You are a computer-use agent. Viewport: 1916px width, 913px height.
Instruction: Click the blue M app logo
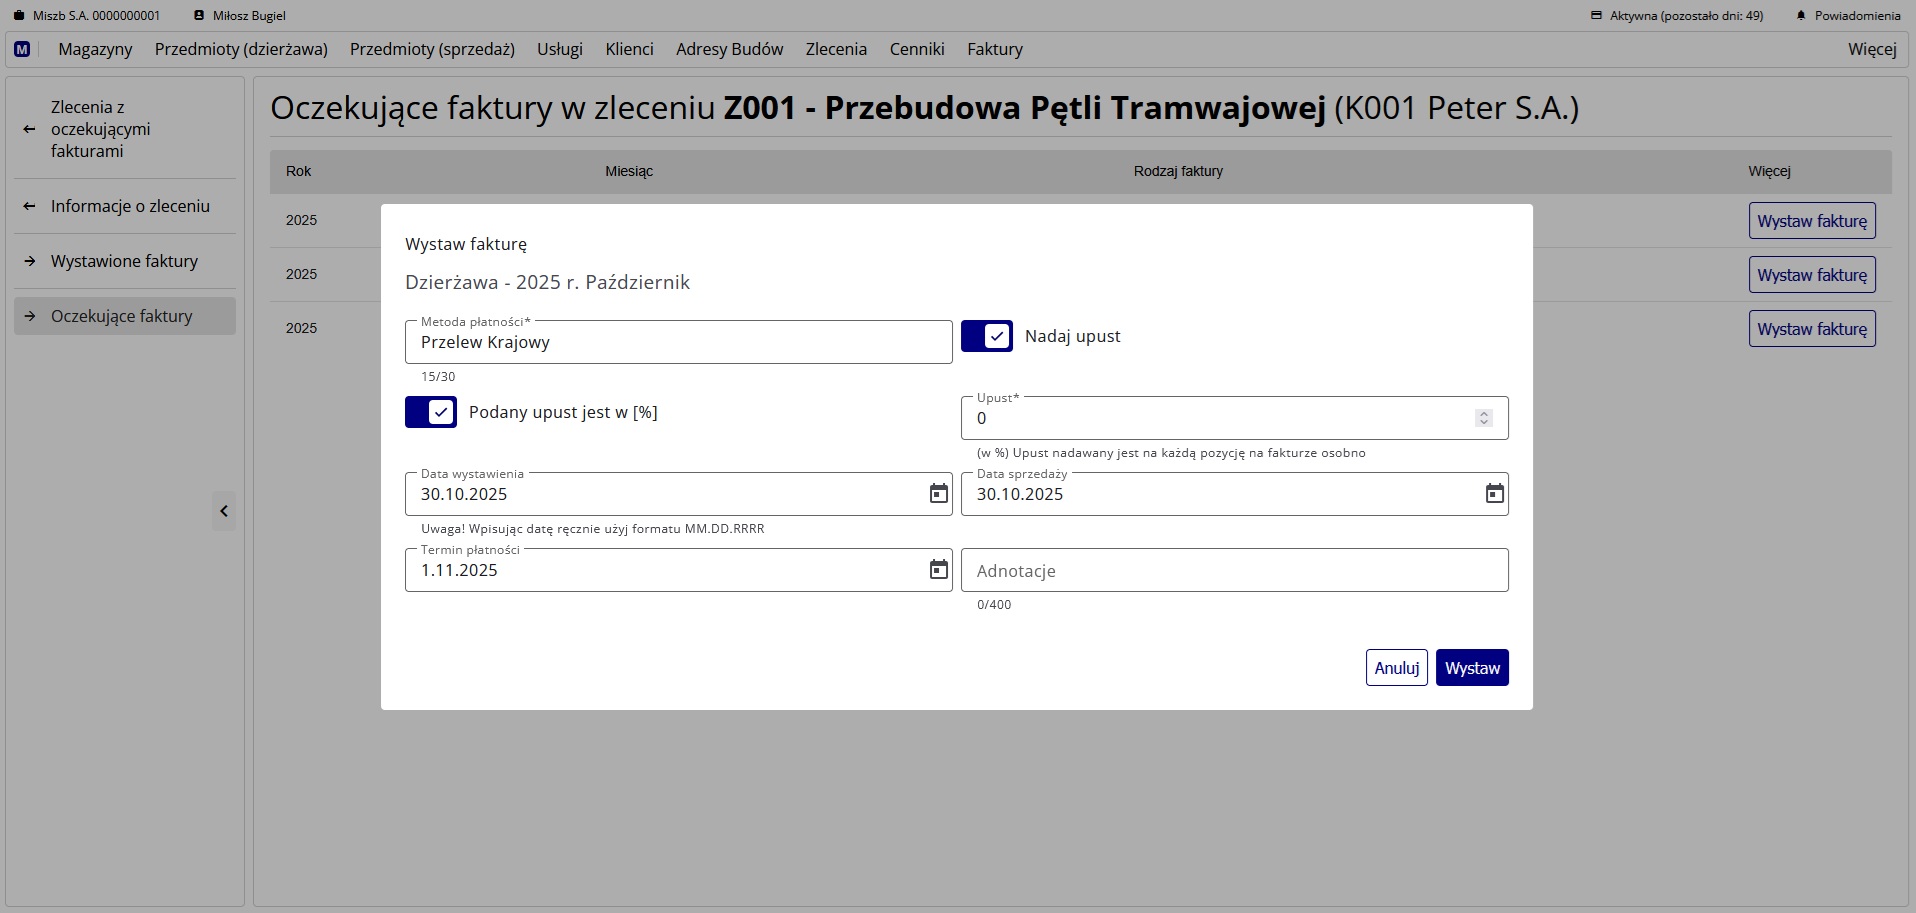(x=22, y=49)
